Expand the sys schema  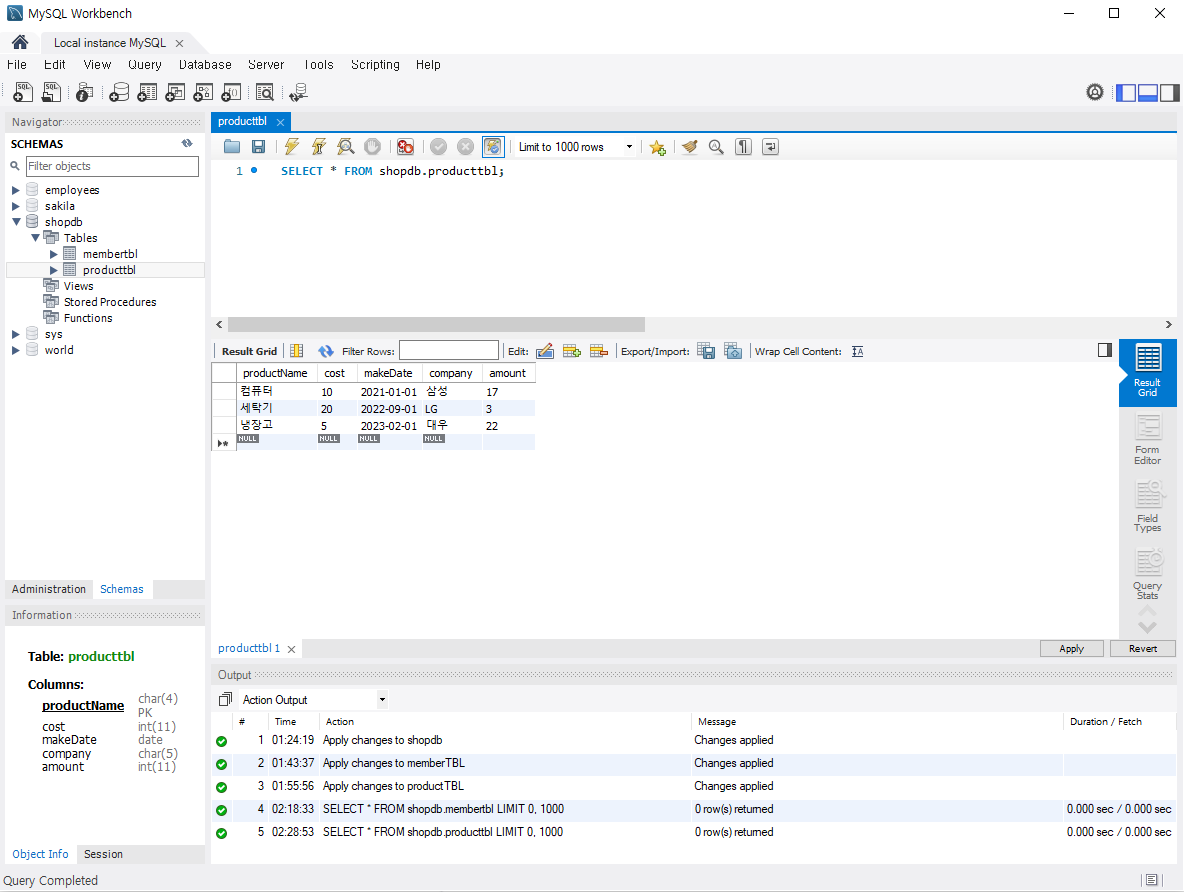(16, 334)
